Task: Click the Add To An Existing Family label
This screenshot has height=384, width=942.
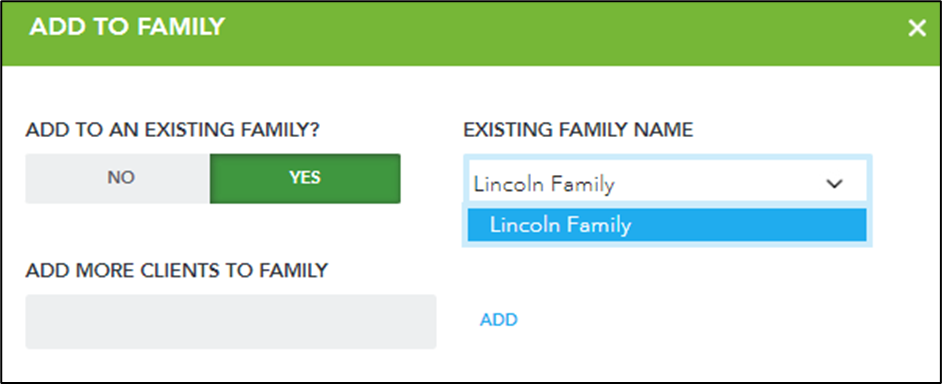Action: coord(172,130)
